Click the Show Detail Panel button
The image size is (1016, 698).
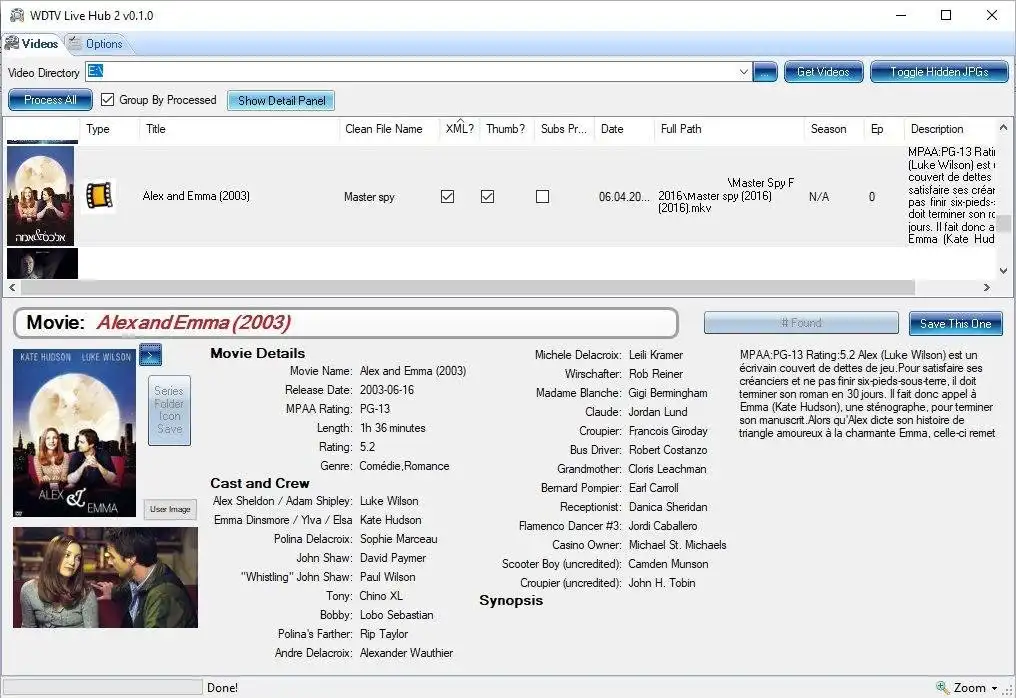[281, 100]
